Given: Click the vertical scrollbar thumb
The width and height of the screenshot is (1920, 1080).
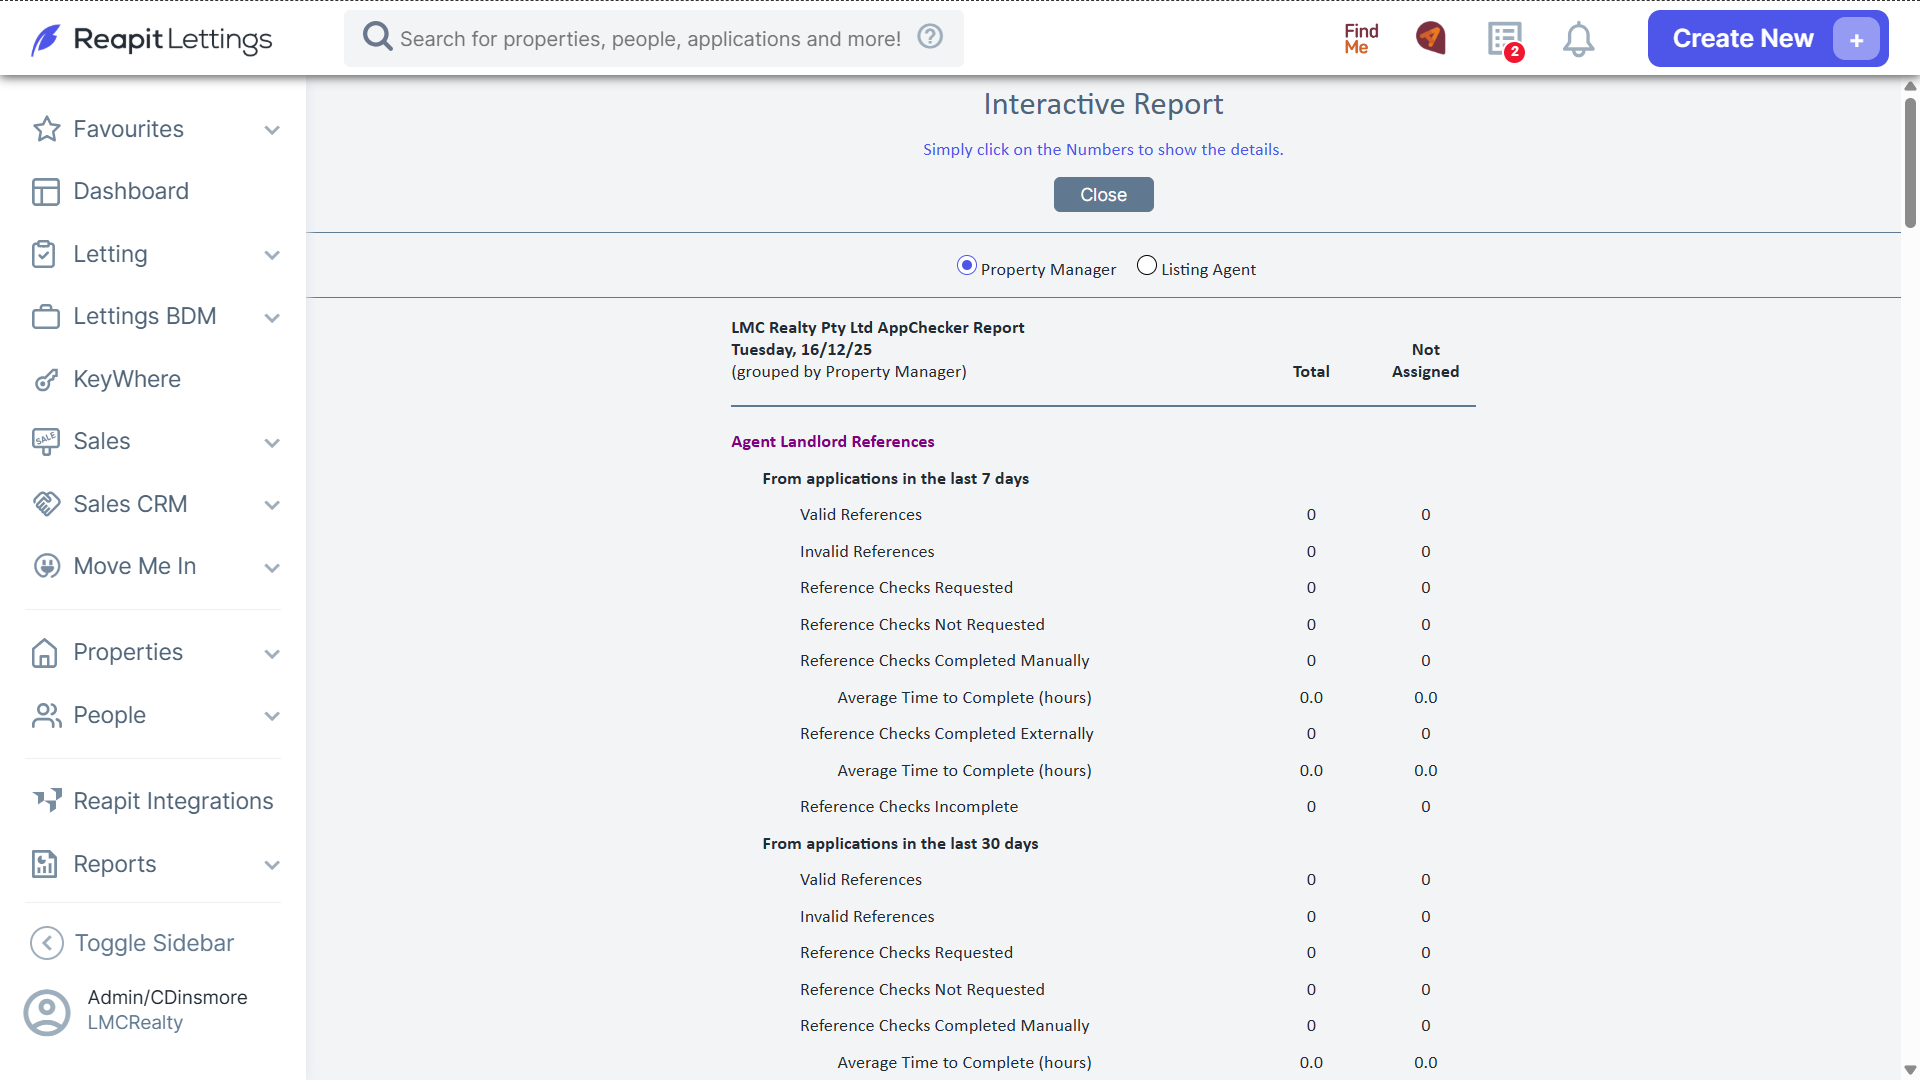Looking at the screenshot, I should 1910,162.
